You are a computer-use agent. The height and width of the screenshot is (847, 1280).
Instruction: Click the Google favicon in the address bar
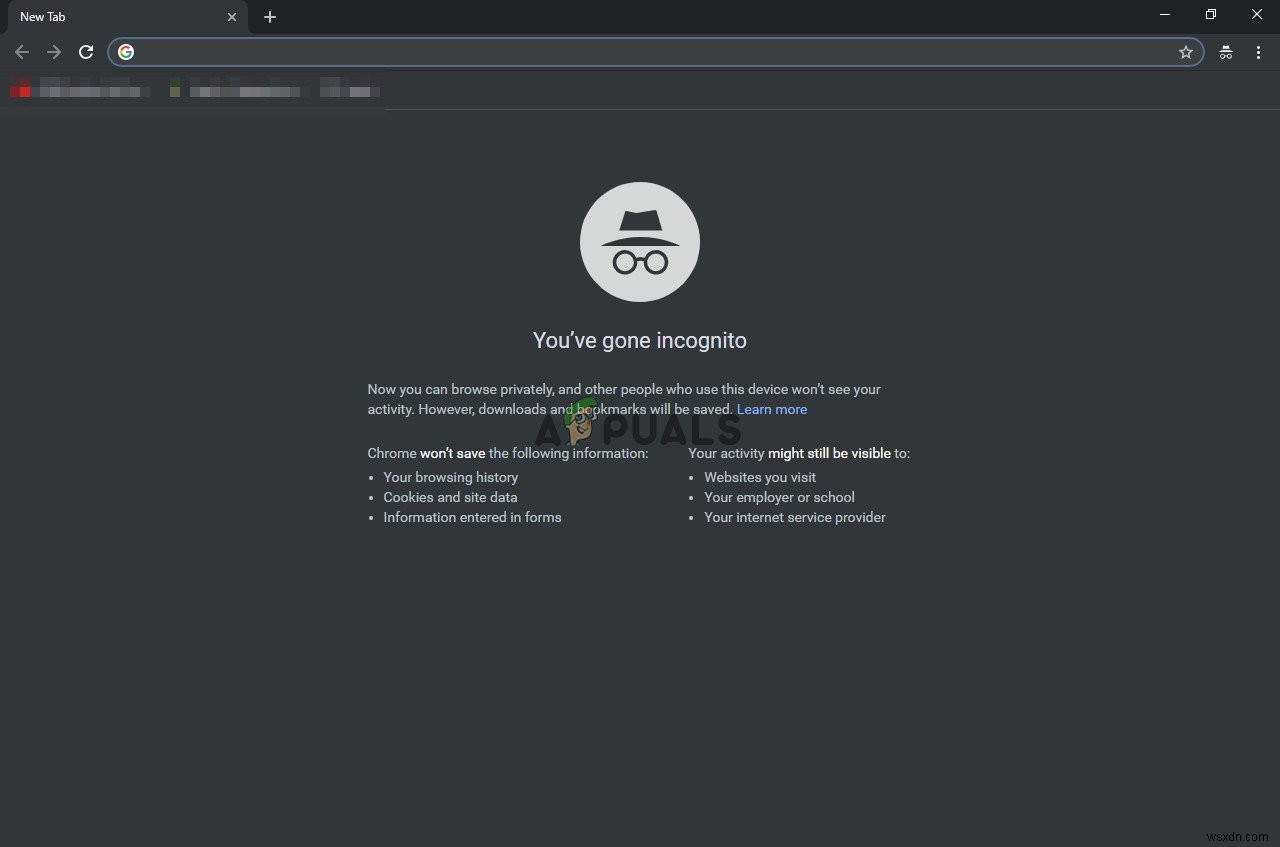point(126,52)
